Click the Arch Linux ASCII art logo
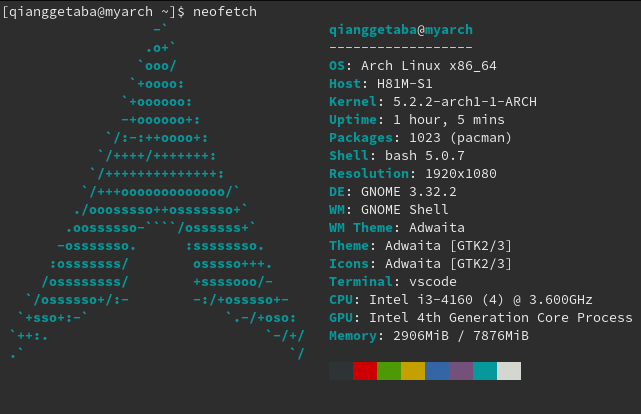Image resolution: width=641 pixels, height=414 pixels. click(x=157, y=192)
